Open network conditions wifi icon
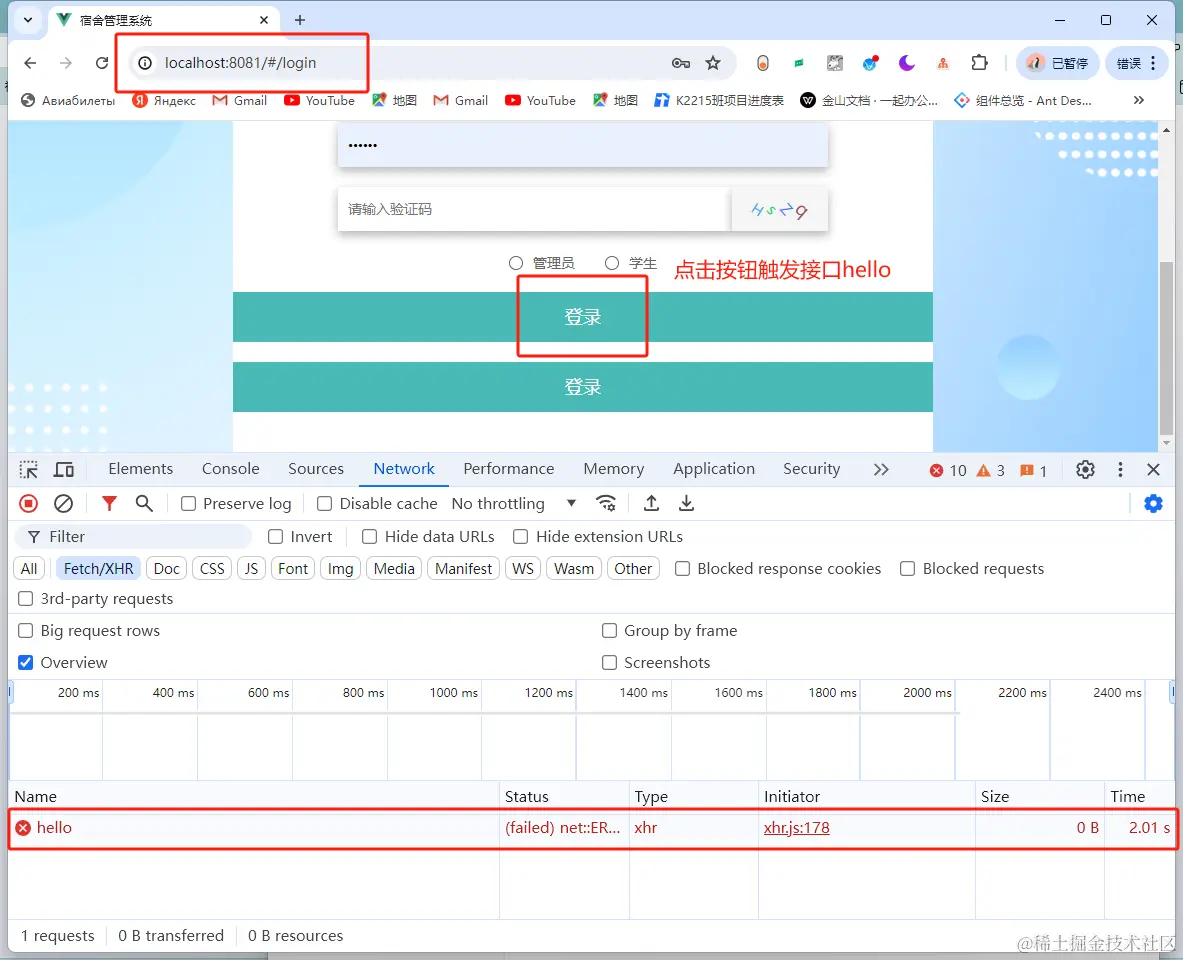Screen dimensions: 1183x960 pos(606,503)
